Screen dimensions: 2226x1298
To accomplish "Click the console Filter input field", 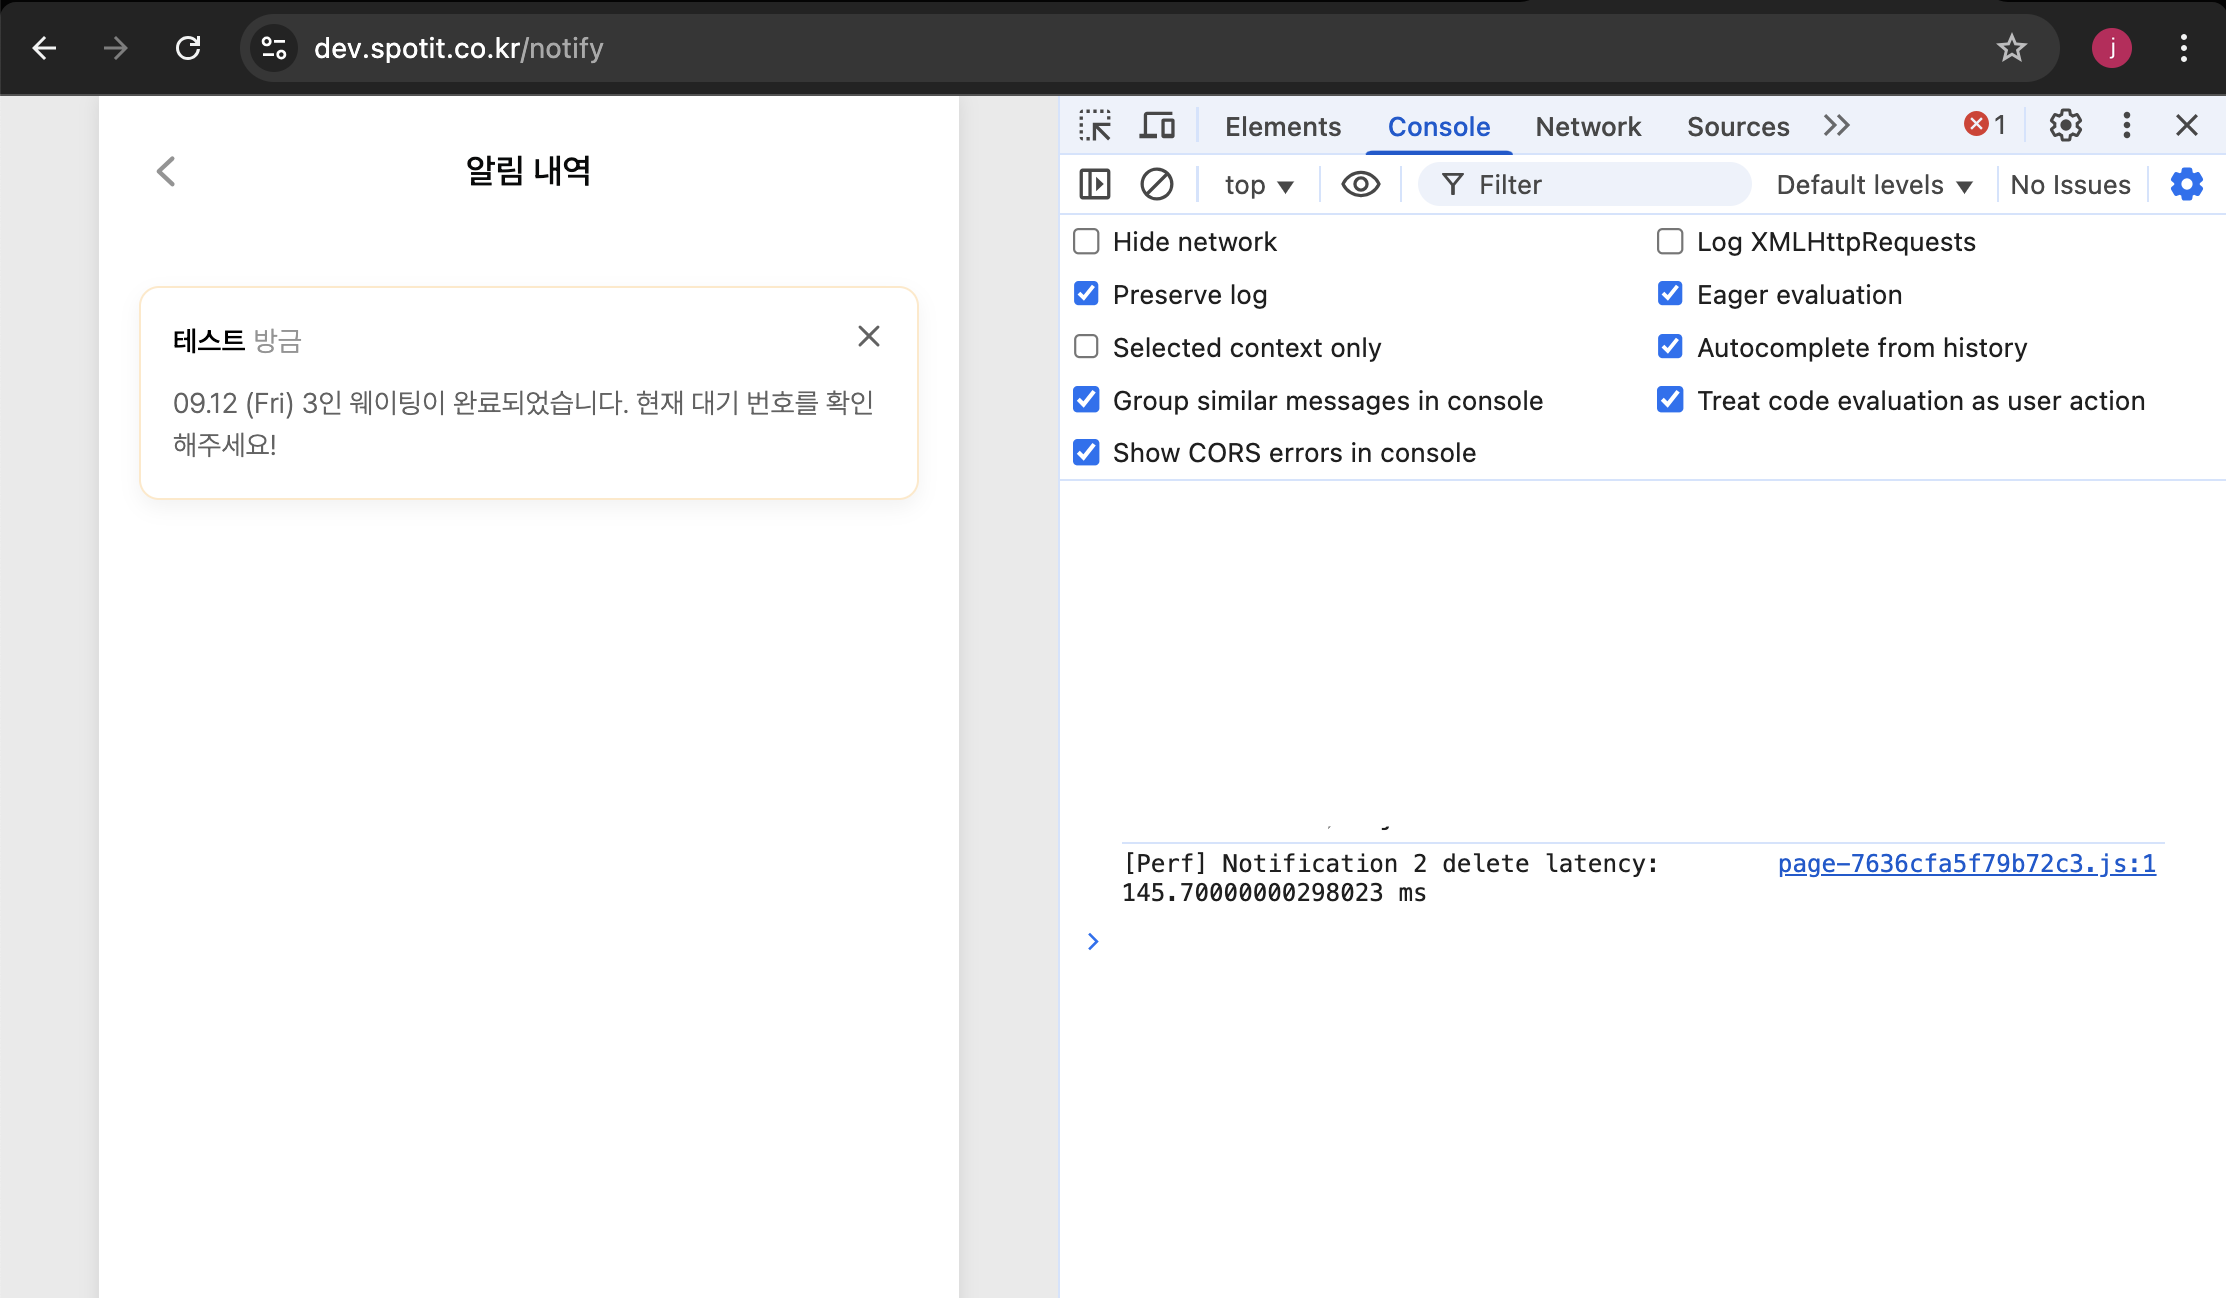I will click(x=1600, y=185).
